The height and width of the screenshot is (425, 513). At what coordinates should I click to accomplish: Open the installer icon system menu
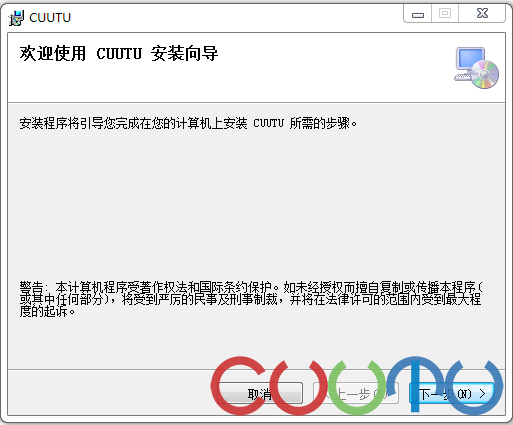coord(16,18)
